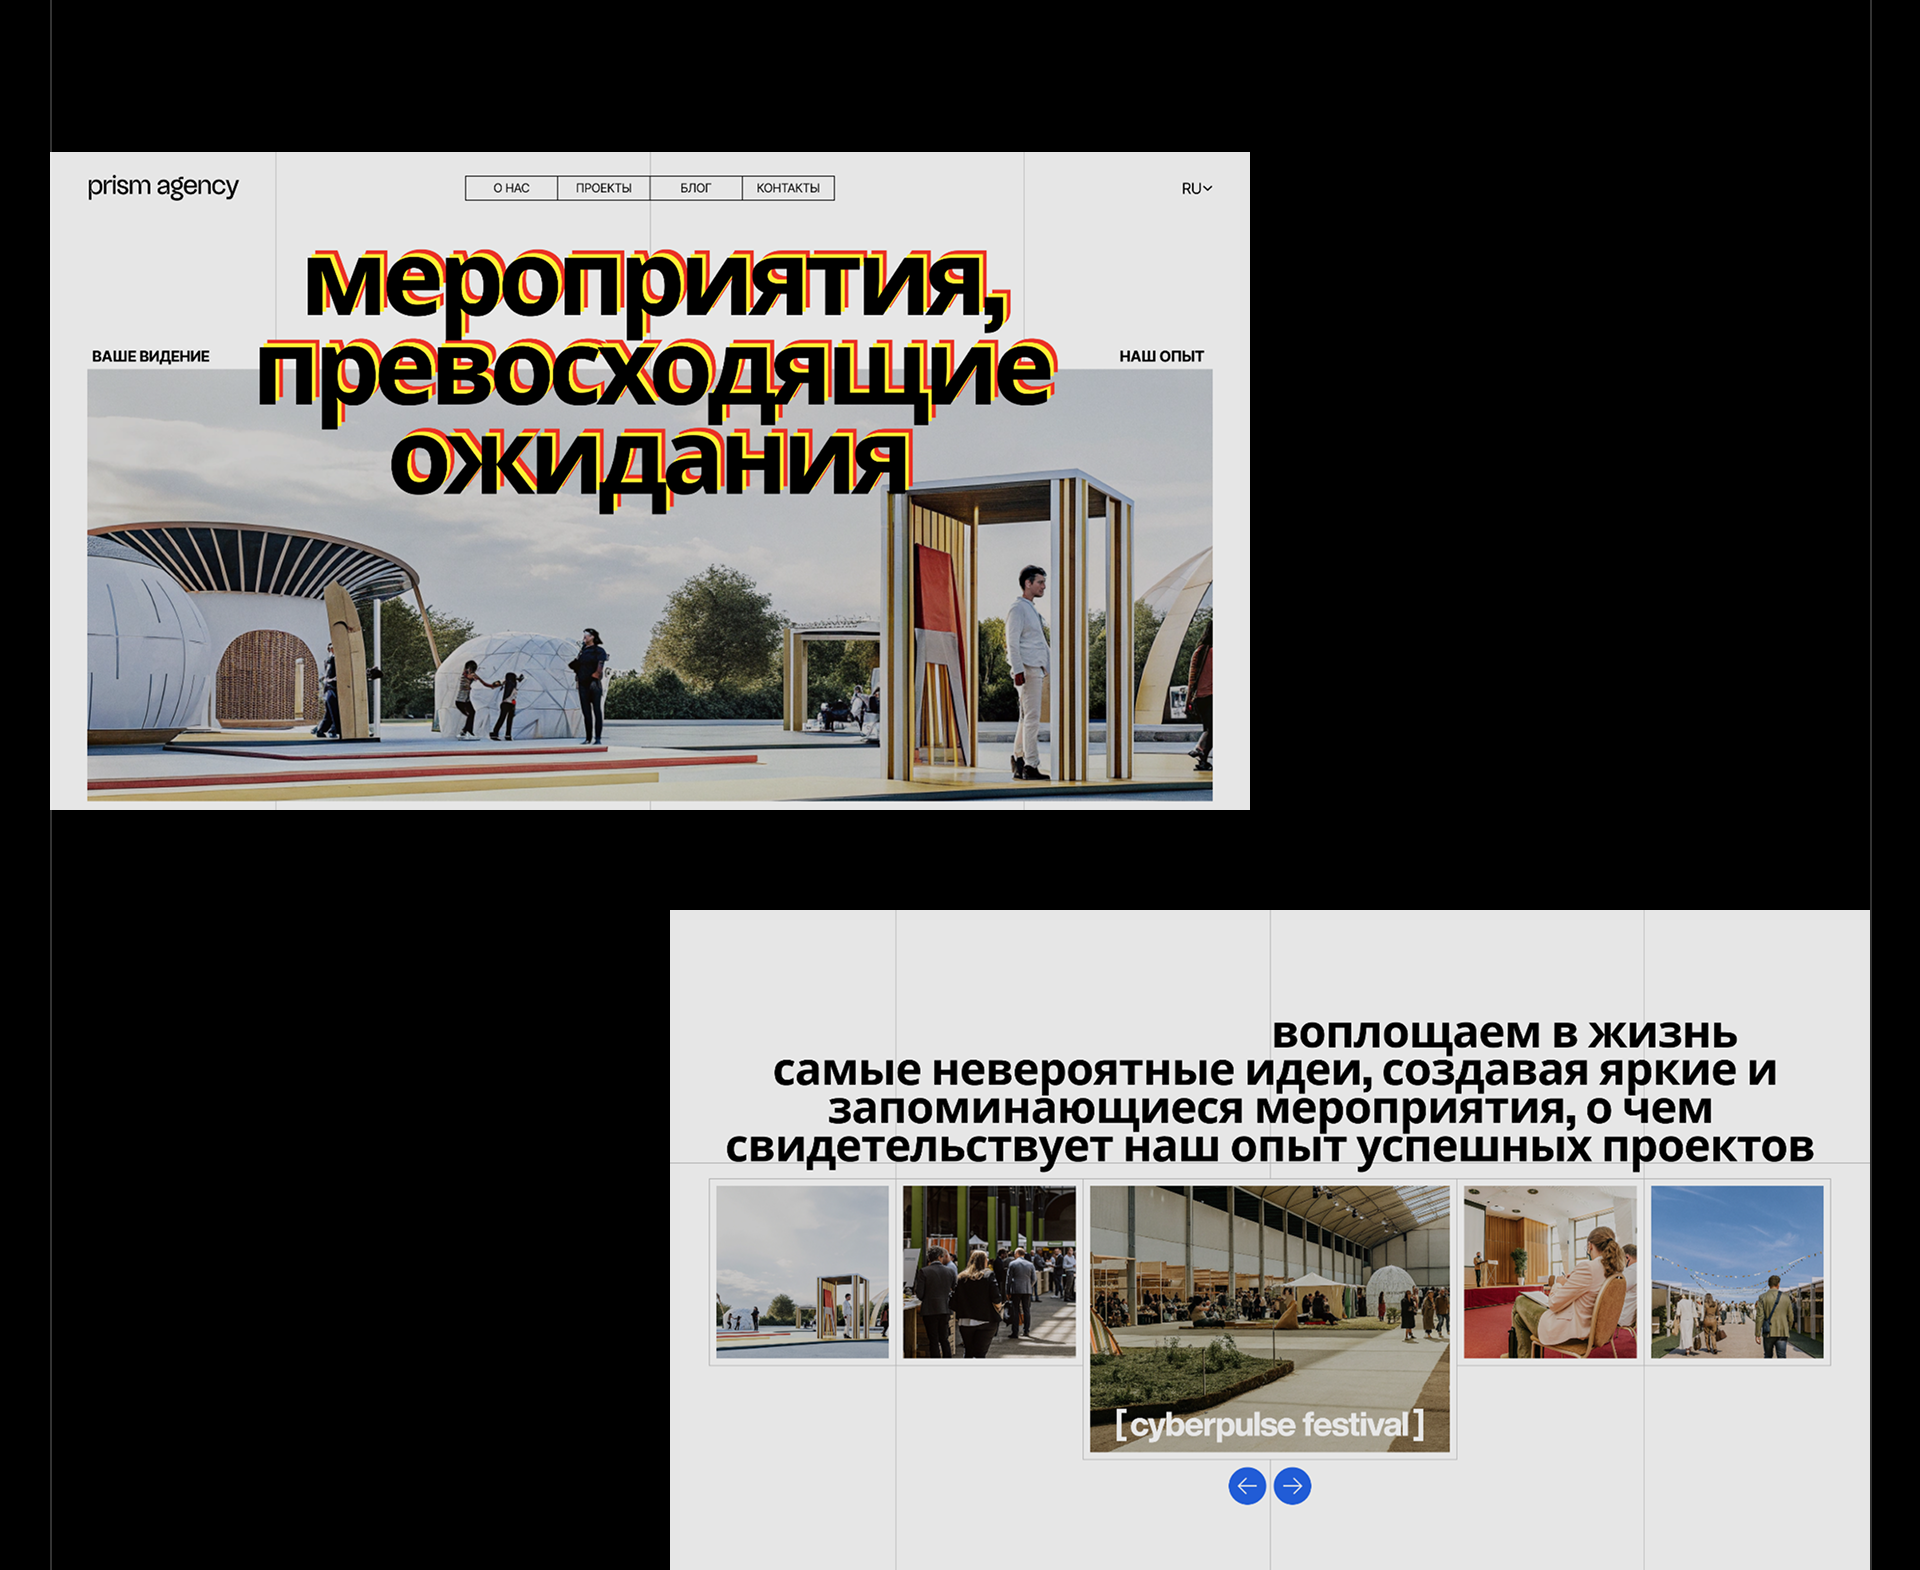1920x1570 pixels.
Task: Click the НАШ ОПЫТ label
Action: tap(1161, 356)
